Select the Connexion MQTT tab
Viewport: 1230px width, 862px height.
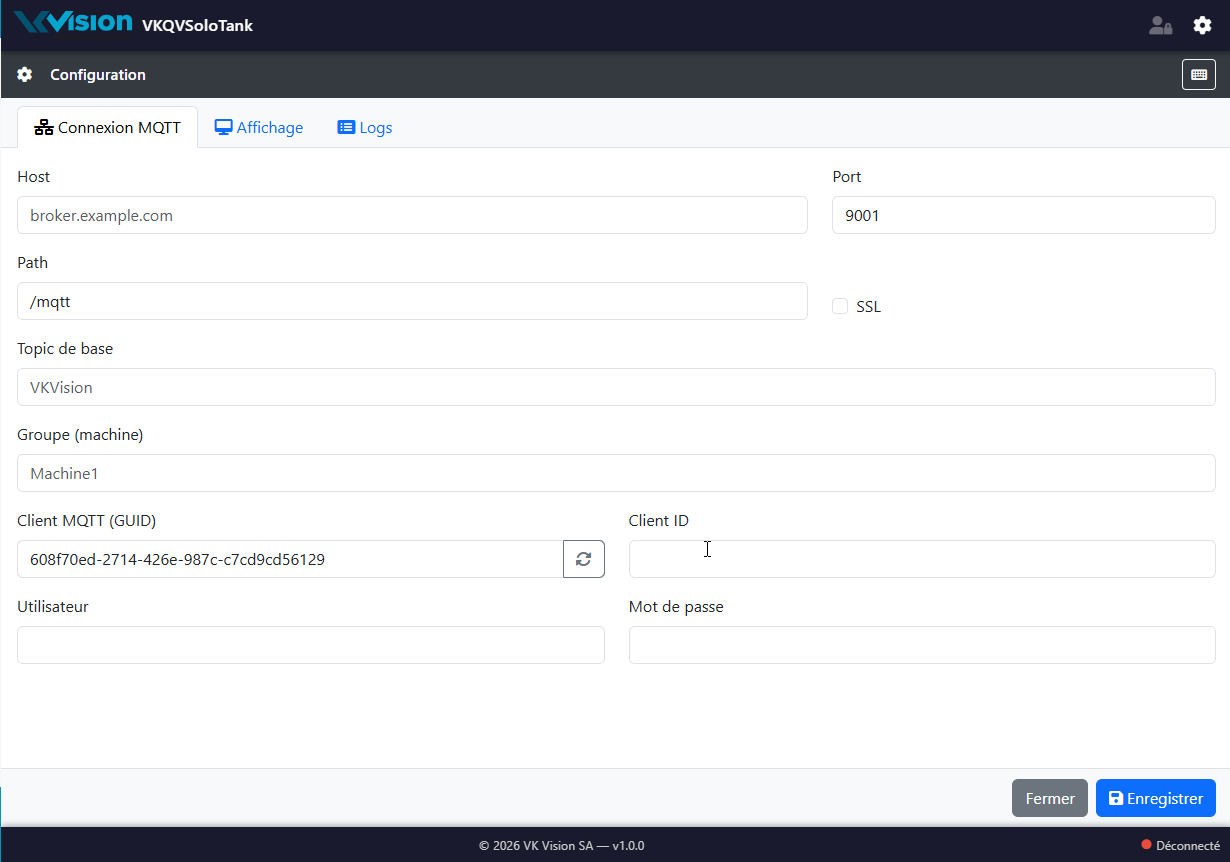click(108, 127)
